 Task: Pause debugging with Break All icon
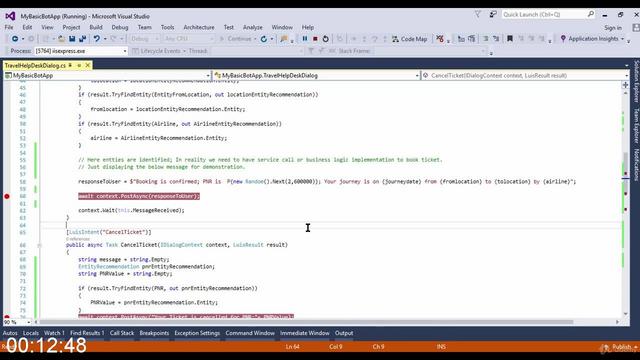[x=304, y=39]
